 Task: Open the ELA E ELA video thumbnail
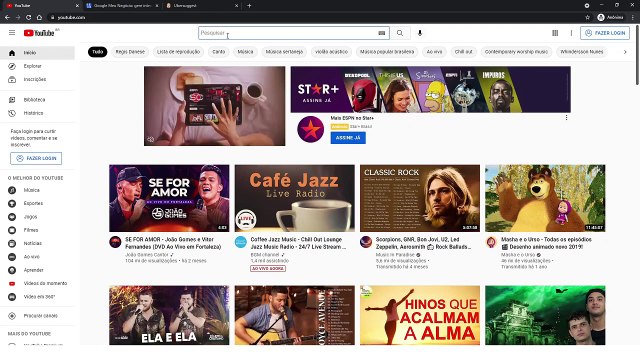[x=169, y=316]
